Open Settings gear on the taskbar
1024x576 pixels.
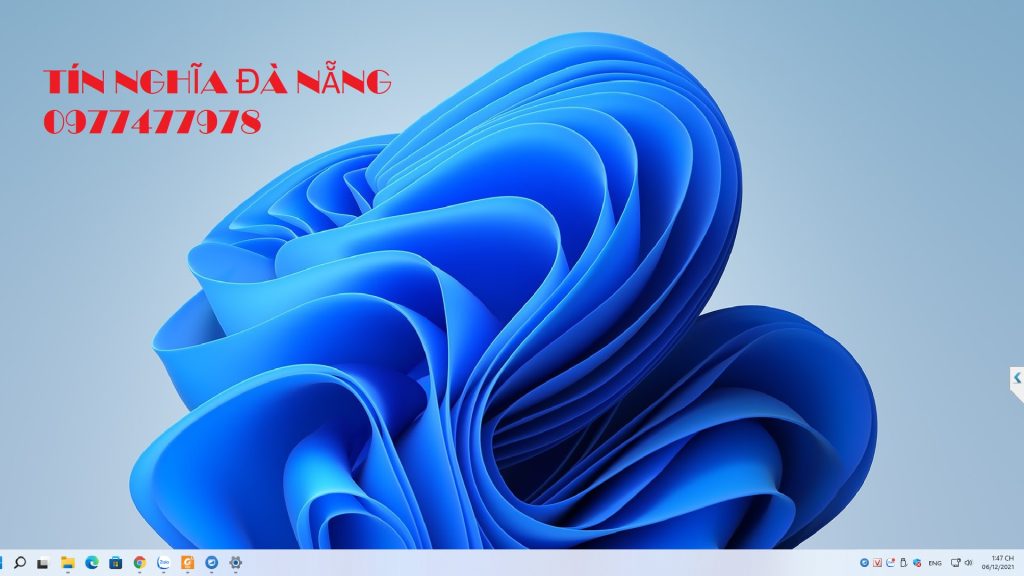[235, 562]
